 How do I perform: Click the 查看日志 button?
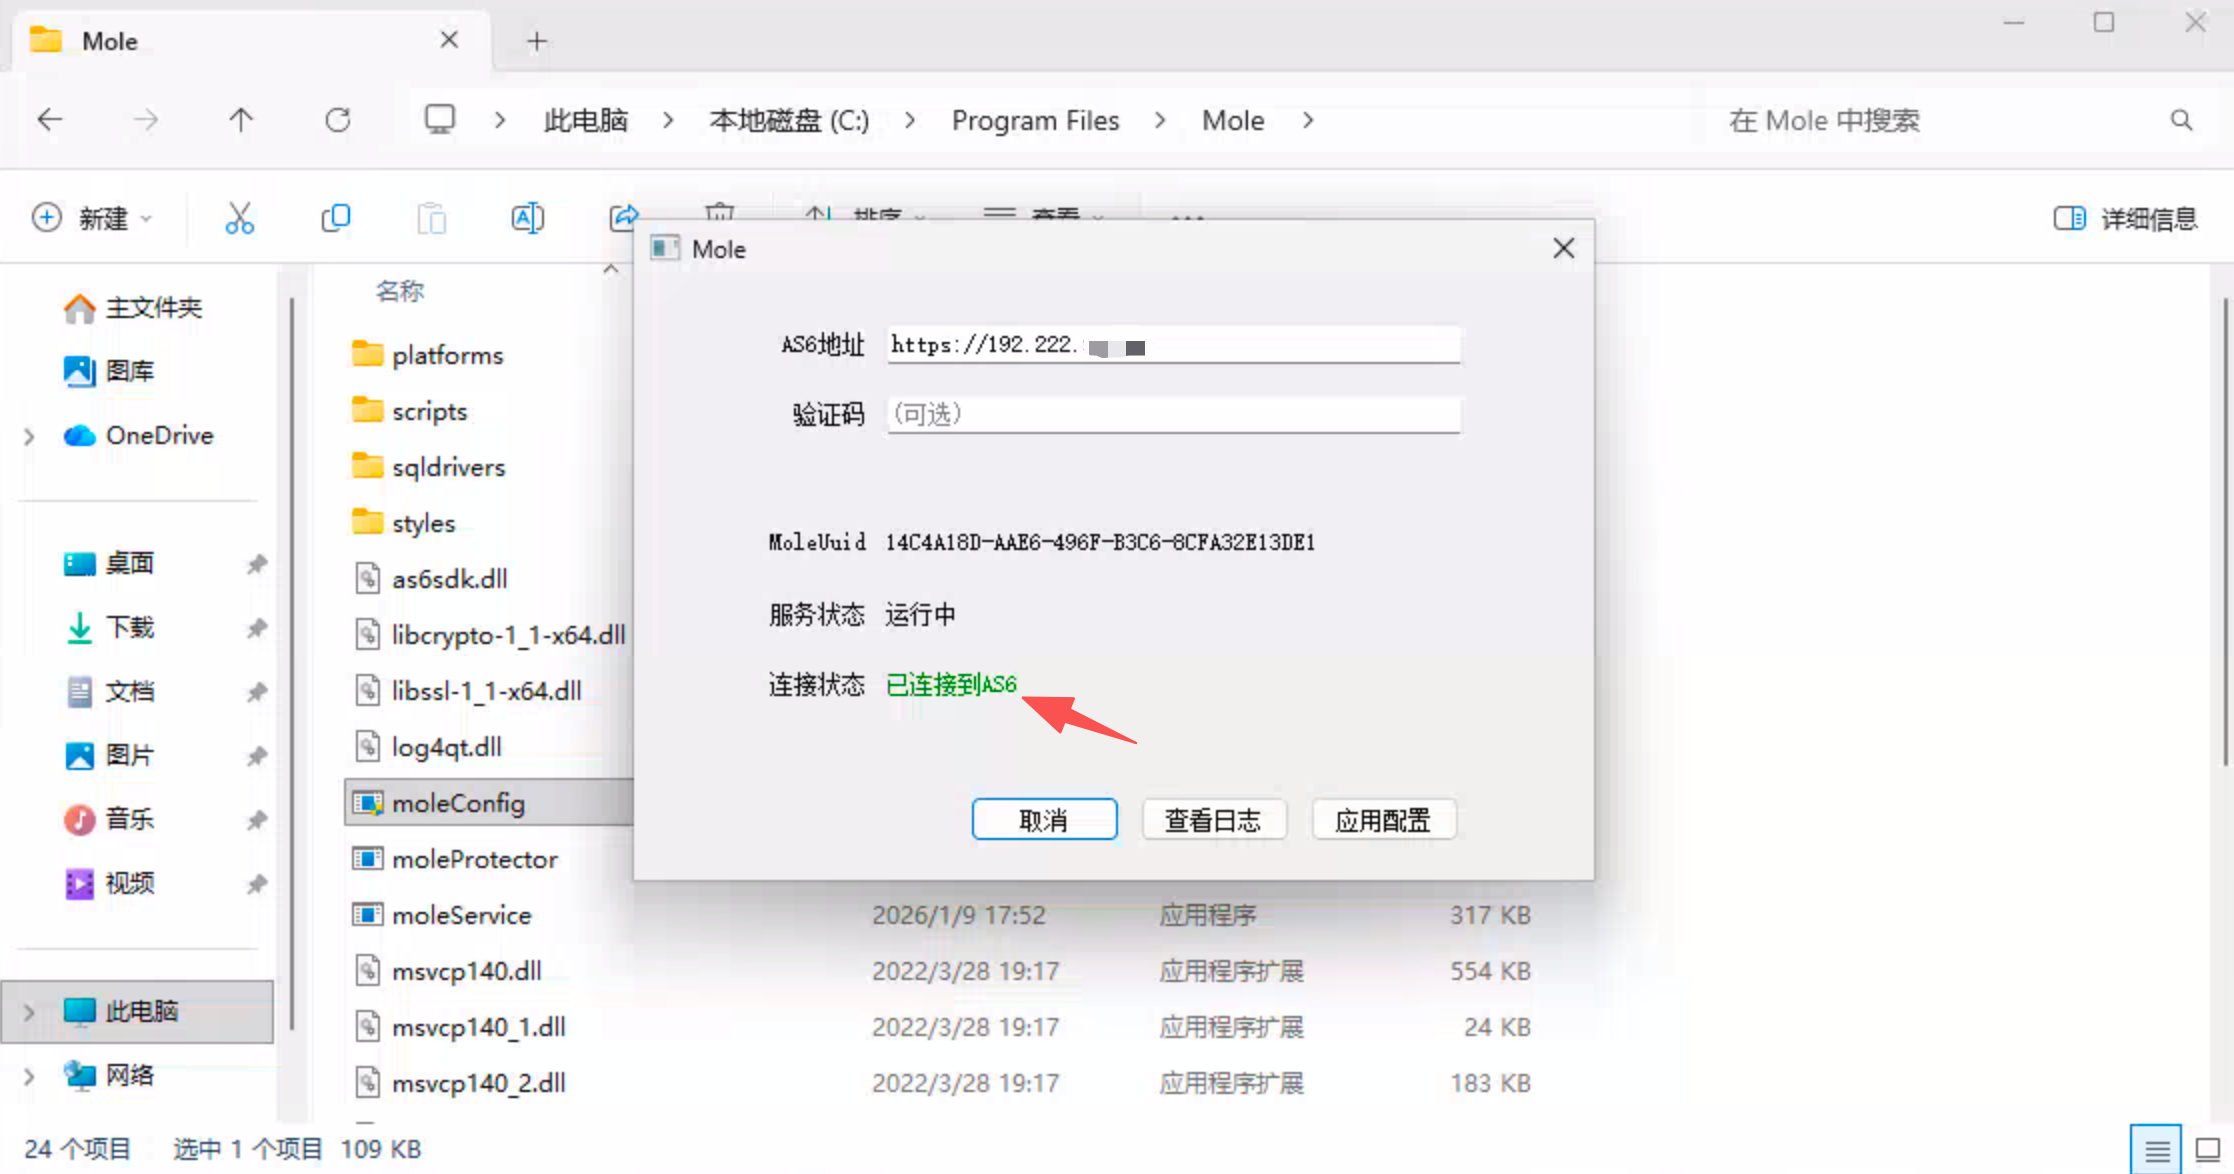pyautogui.click(x=1213, y=820)
